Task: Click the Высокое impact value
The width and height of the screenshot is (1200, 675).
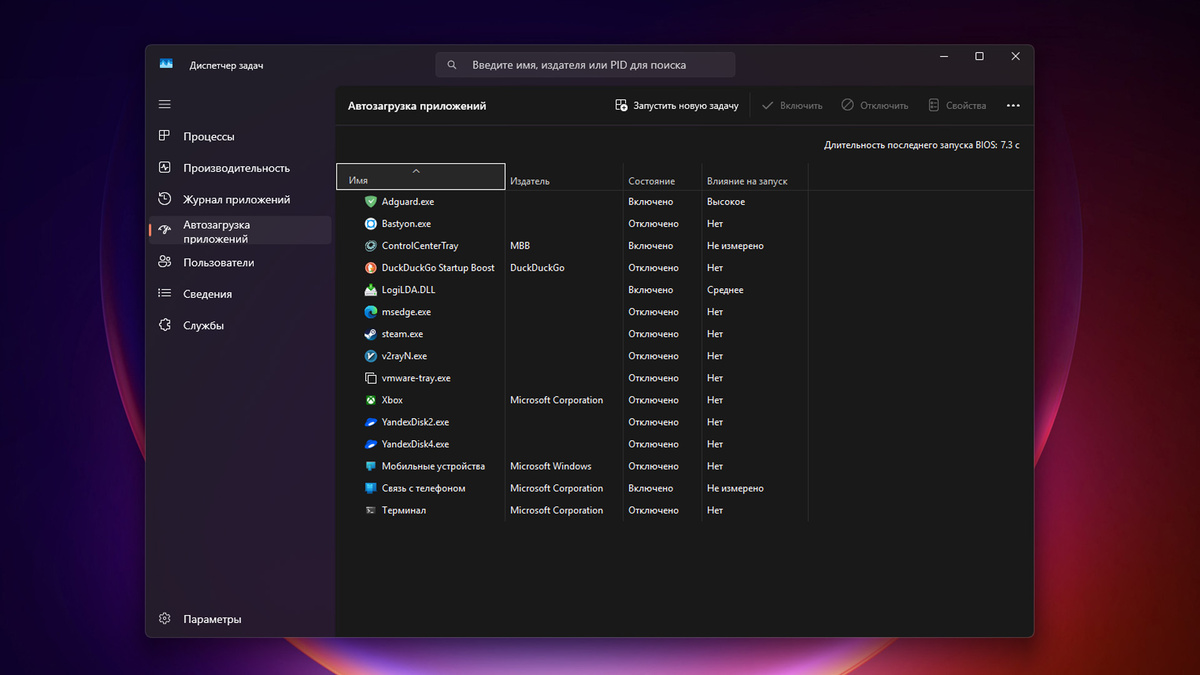Action: coord(726,202)
